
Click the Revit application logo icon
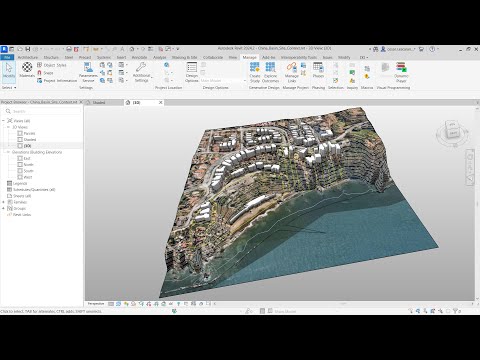(4, 49)
